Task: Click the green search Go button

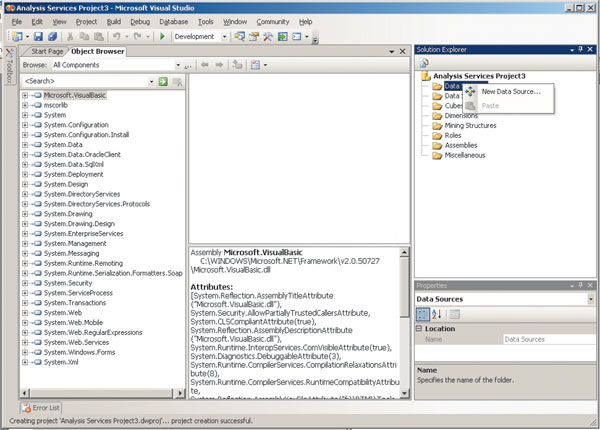Action: [x=163, y=81]
